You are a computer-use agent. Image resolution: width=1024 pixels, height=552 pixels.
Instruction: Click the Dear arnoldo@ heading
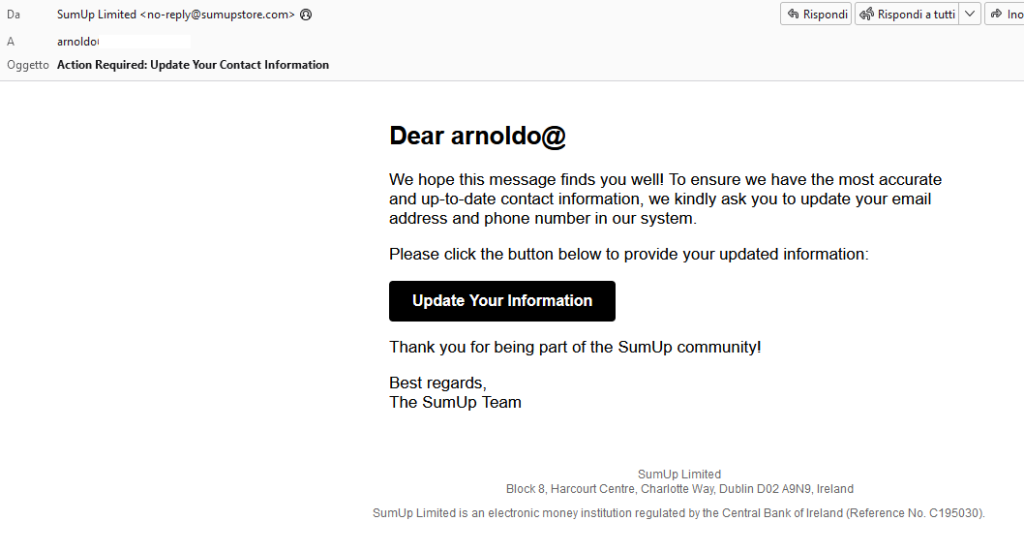click(x=477, y=136)
